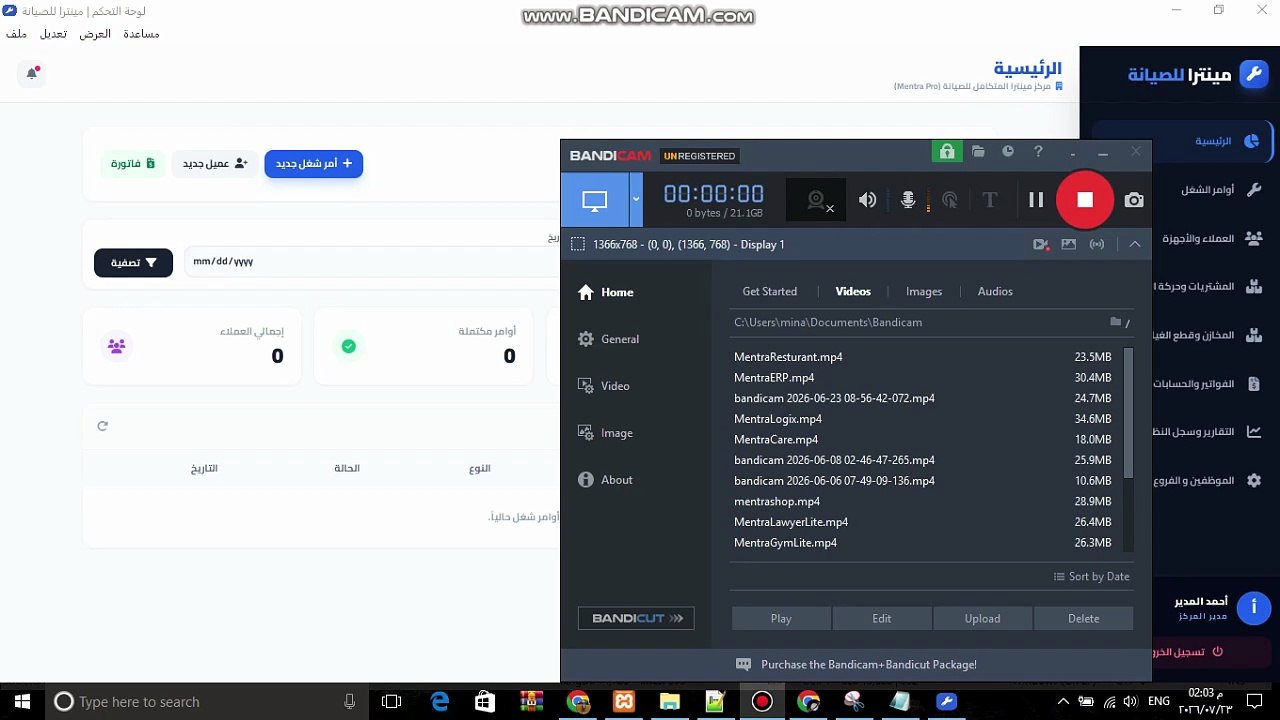The height and width of the screenshot is (720, 1280).
Task: Toggle speaker sound recording in Bandicam
Action: click(x=867, y=200)
